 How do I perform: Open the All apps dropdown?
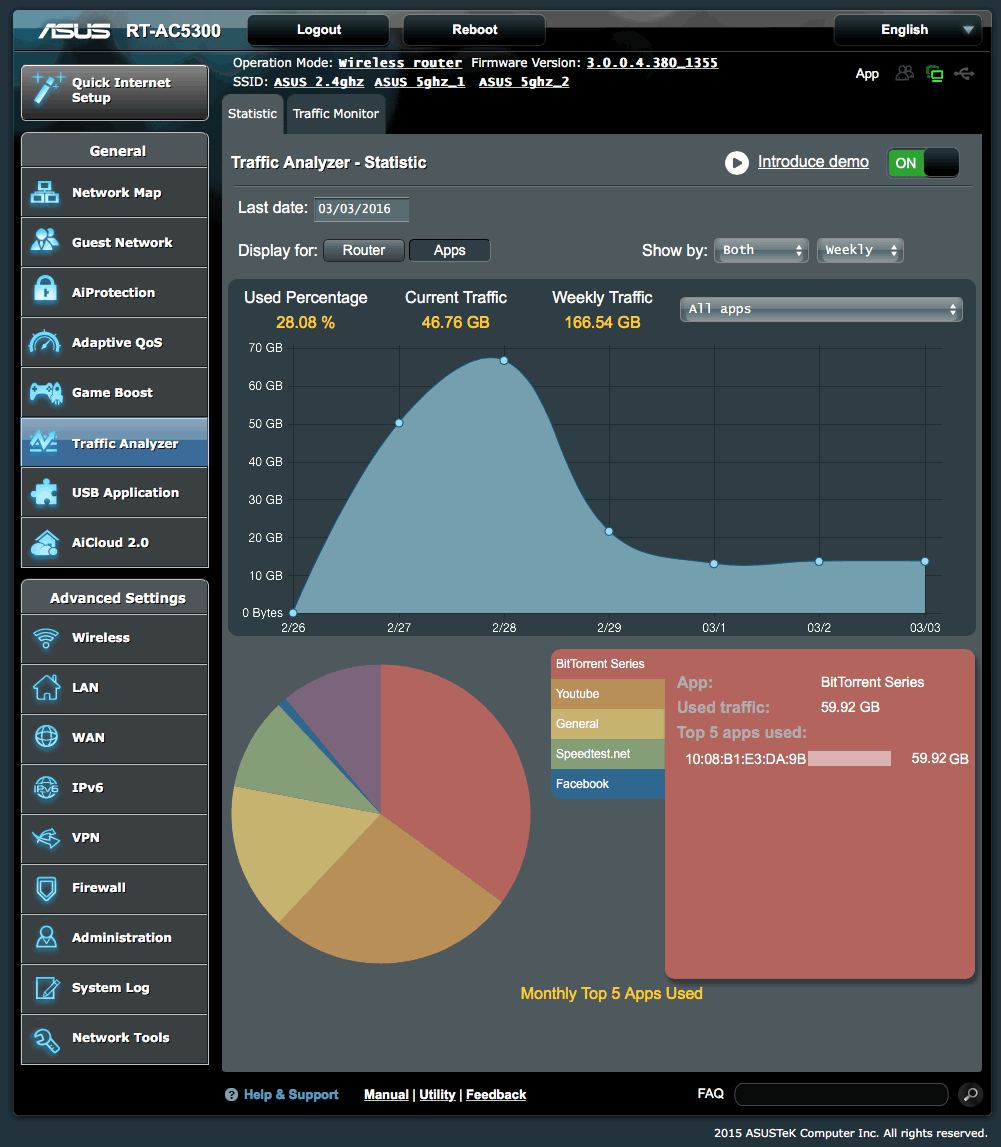820,309
